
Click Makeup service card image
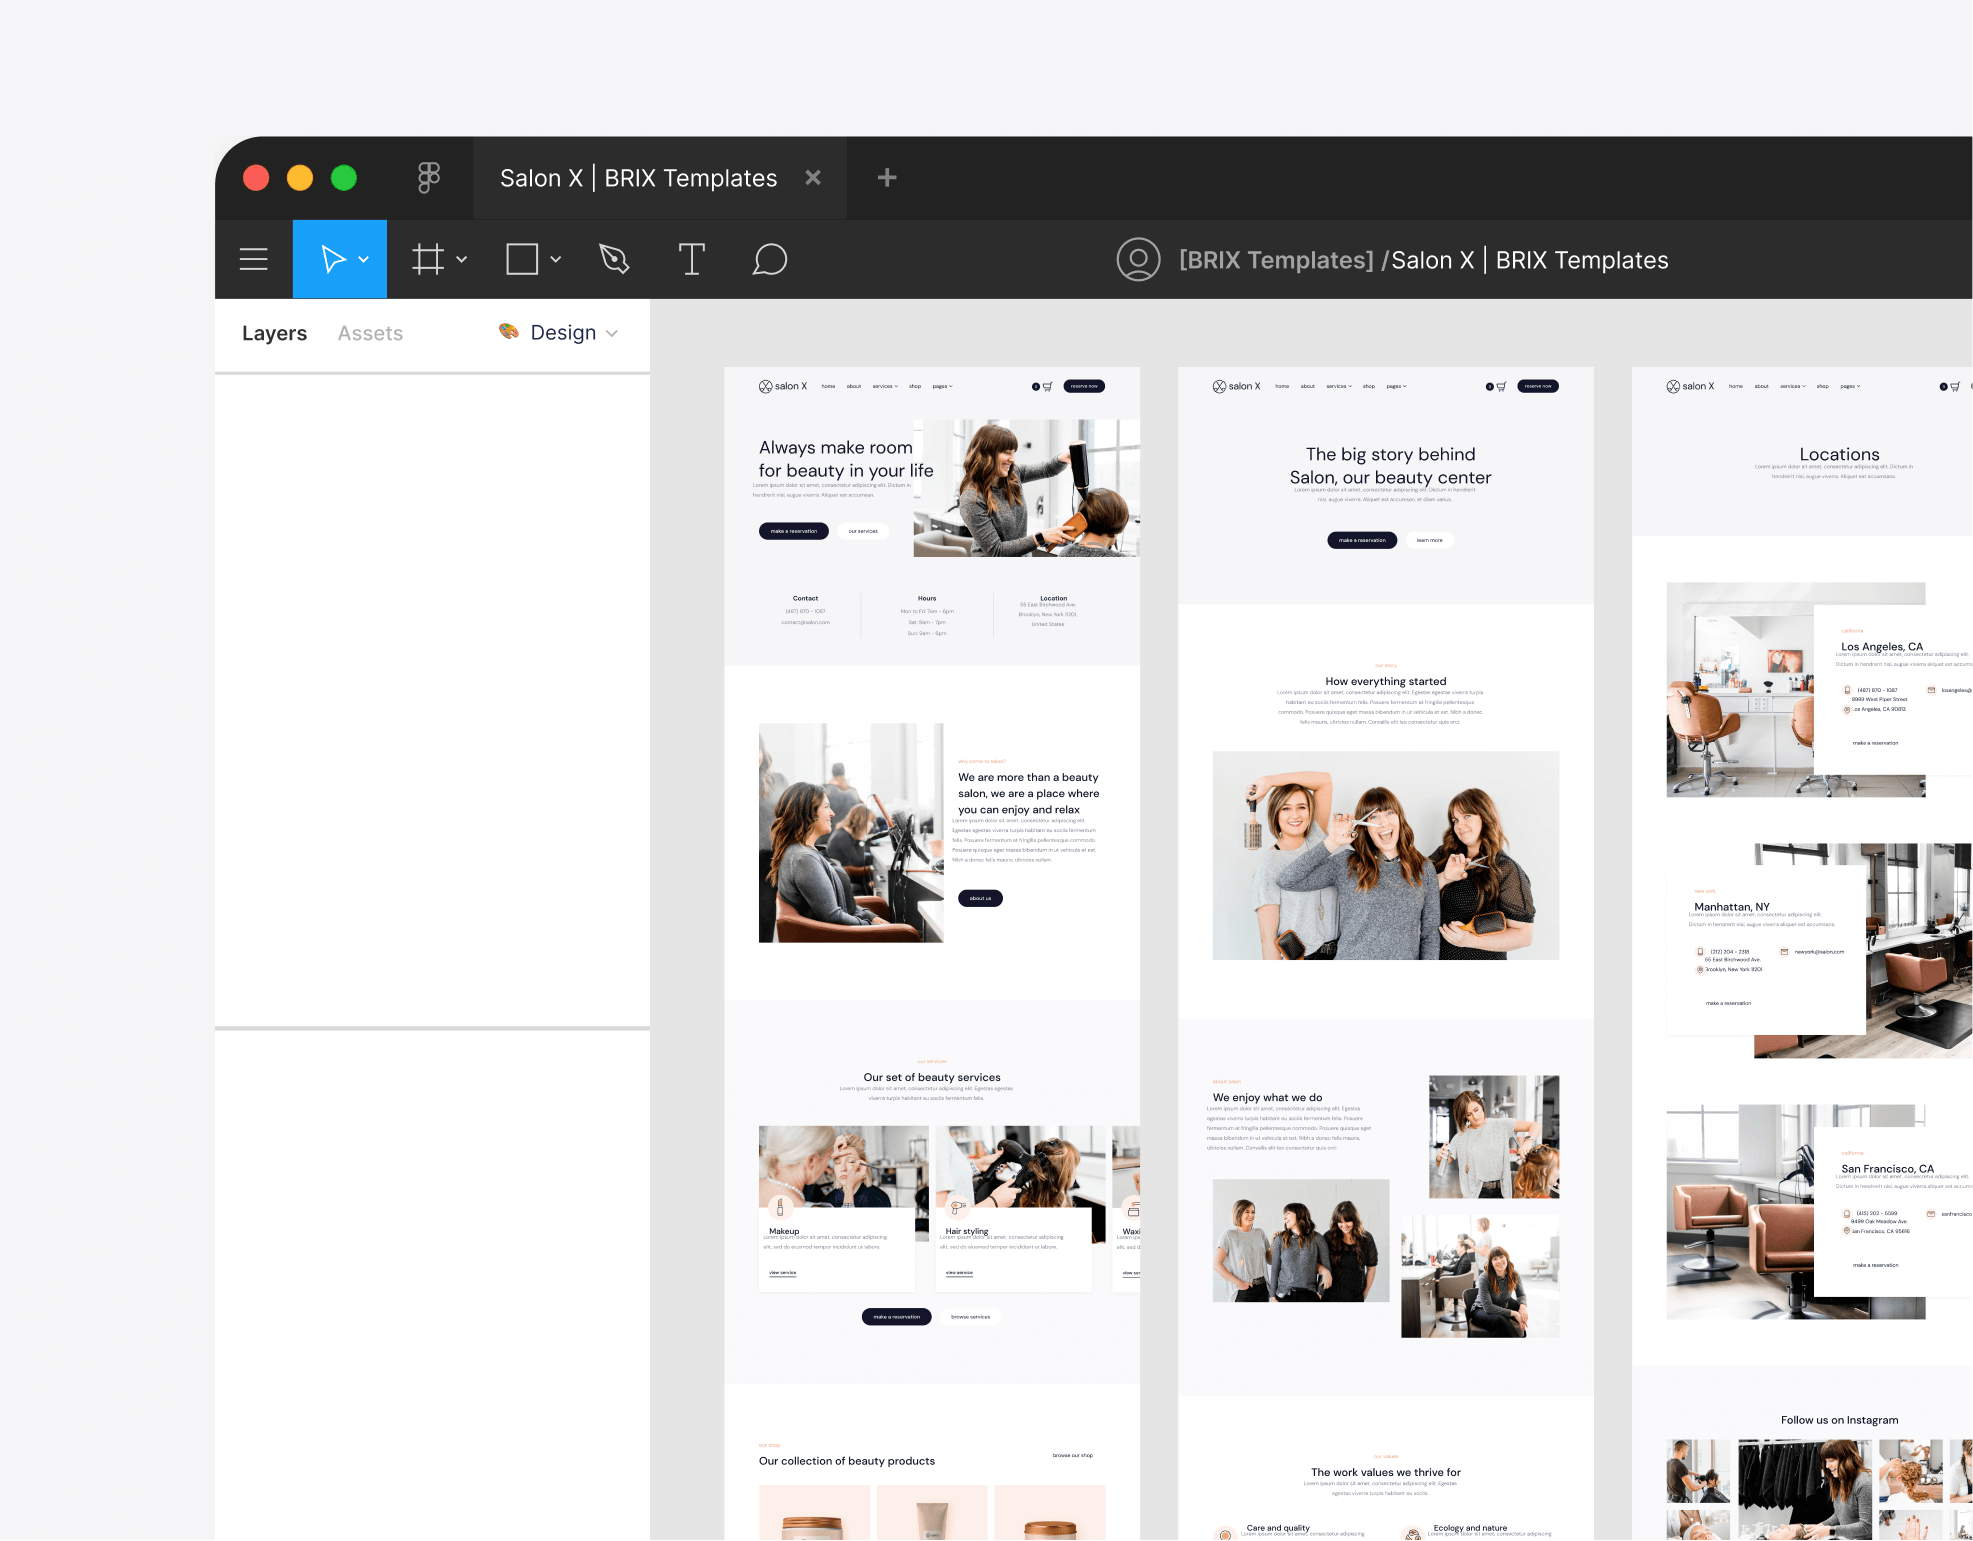843,1167
